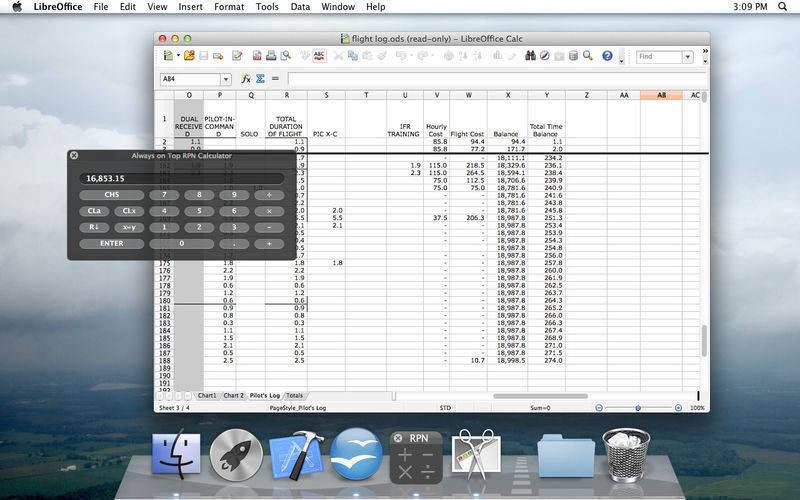This screenshot has width=800, height=500.
Task: Expand the New document dropdown arrow
Action: coord(178,56)
